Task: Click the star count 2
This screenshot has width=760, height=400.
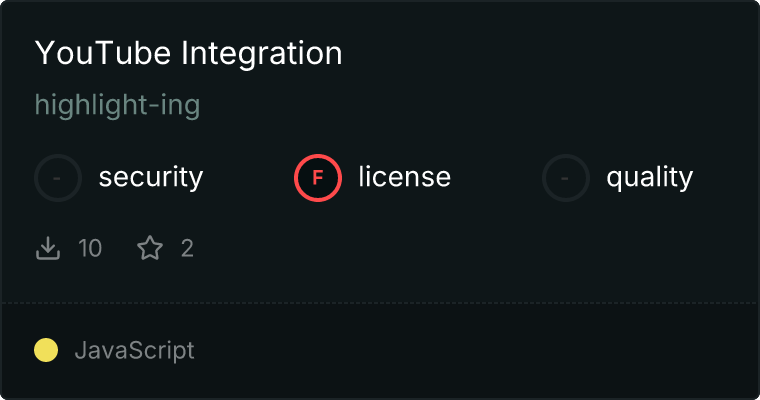Action: [x=187, y=248]
